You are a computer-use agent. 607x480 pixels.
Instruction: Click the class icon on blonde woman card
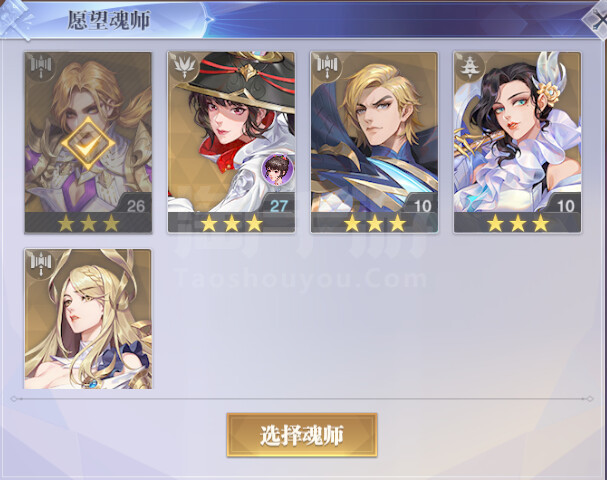coord(41,264)
